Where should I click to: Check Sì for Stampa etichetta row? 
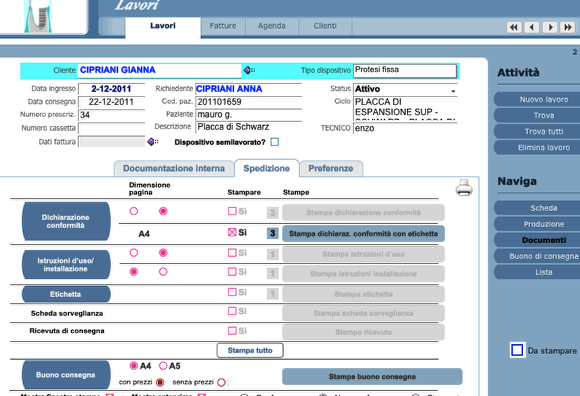pos(232,292)
